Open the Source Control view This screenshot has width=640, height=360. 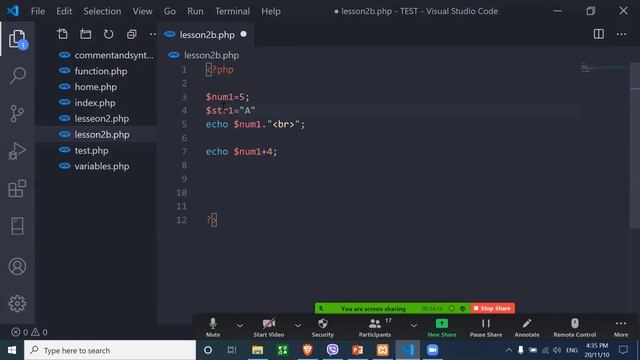click(x=17, y=113)
